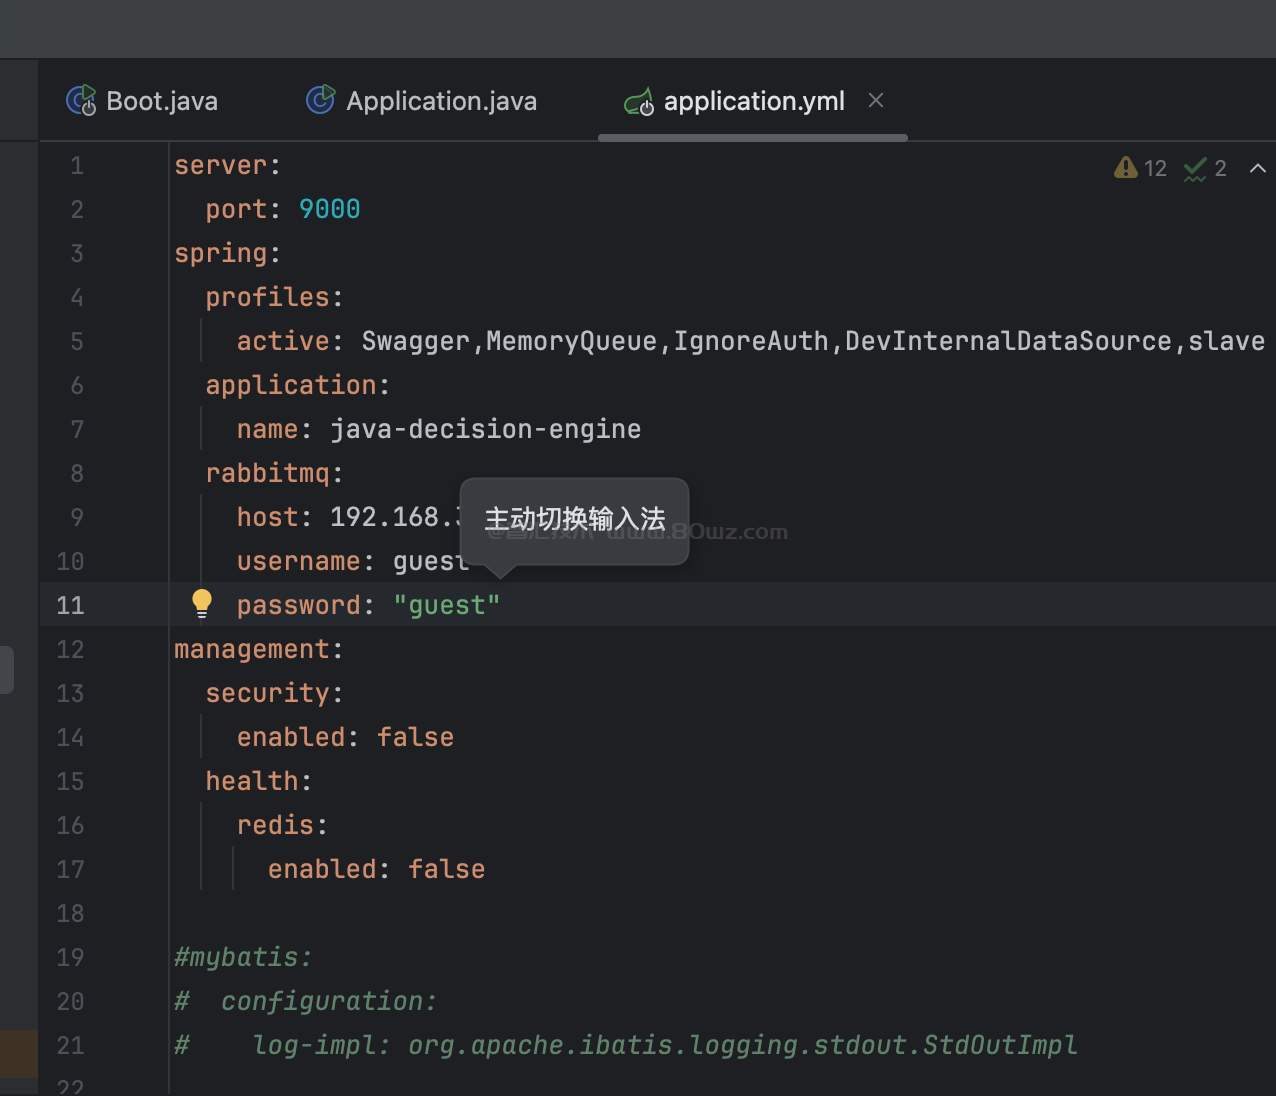1276x1096 pixels.
Task: Click the green checkmark typo indicator
Action: coord(1194,169)
